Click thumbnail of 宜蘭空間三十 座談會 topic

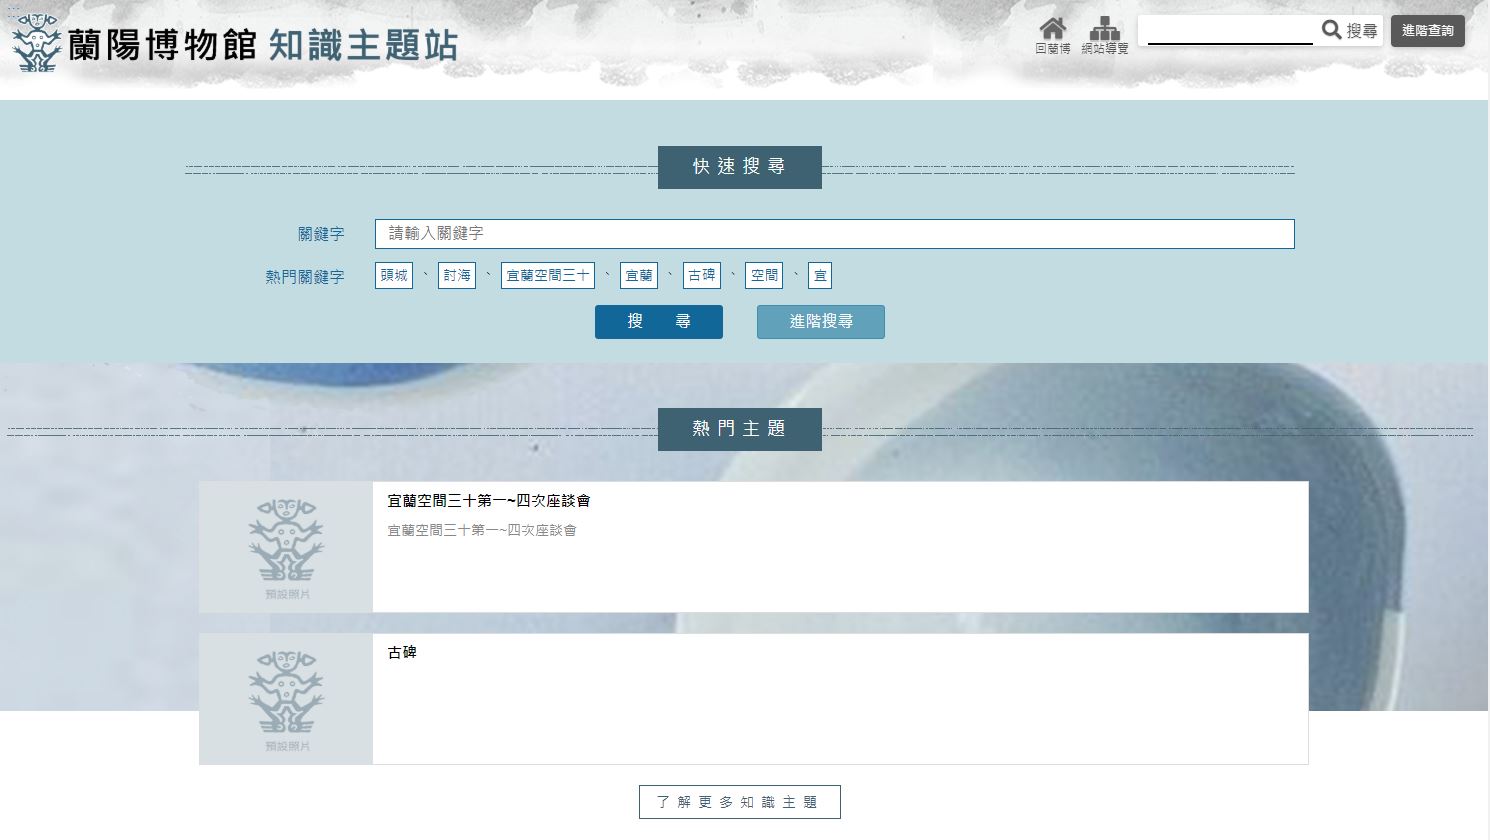pos(286,547)
